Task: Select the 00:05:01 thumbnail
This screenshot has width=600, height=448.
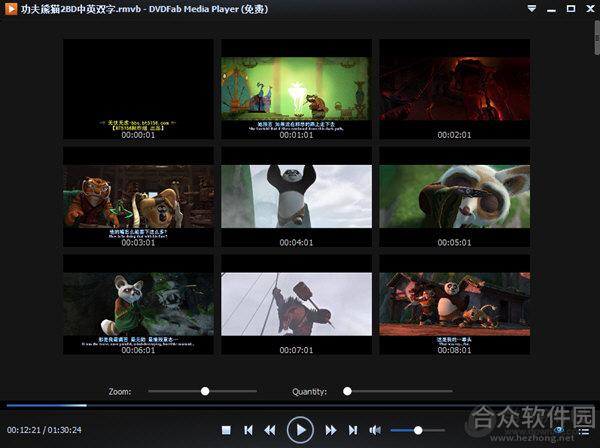Action: 455,197
